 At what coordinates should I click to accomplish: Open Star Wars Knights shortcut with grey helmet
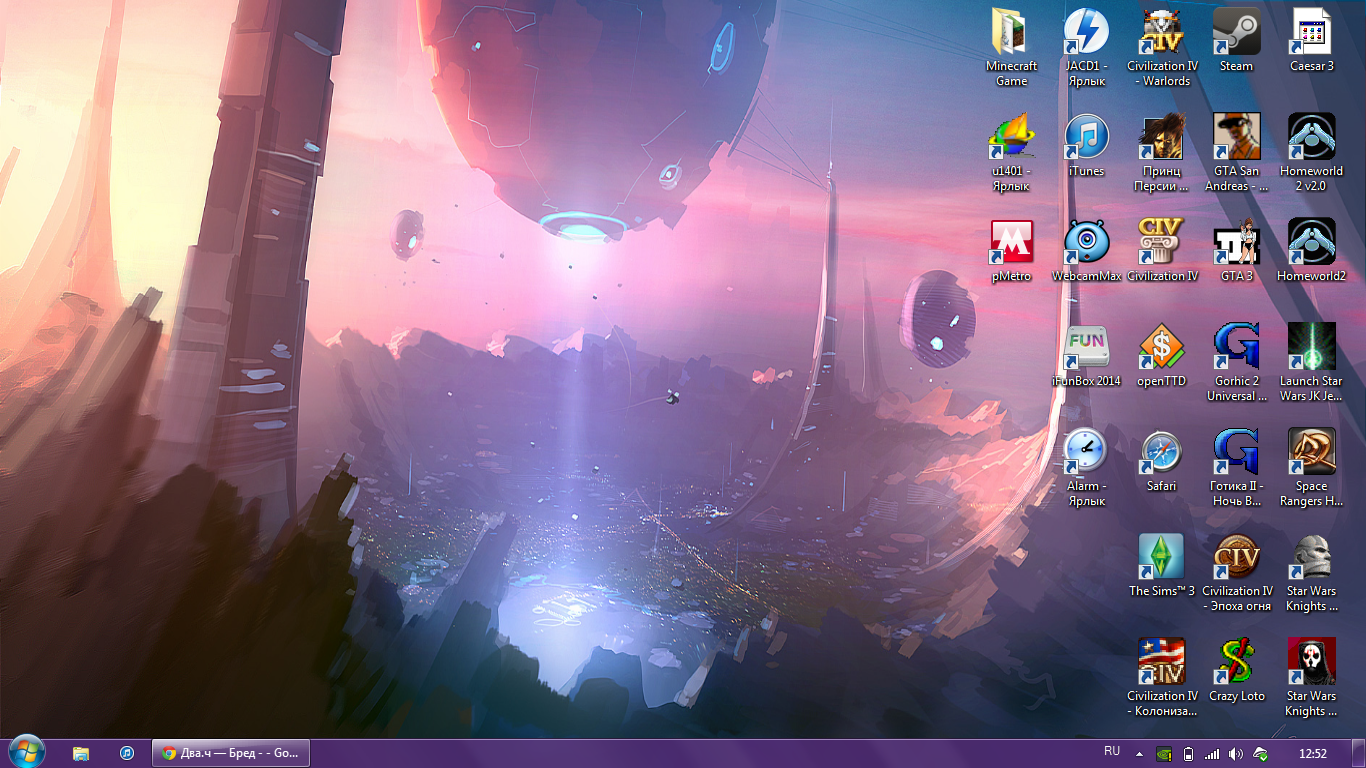click(x=1311, y=572)
